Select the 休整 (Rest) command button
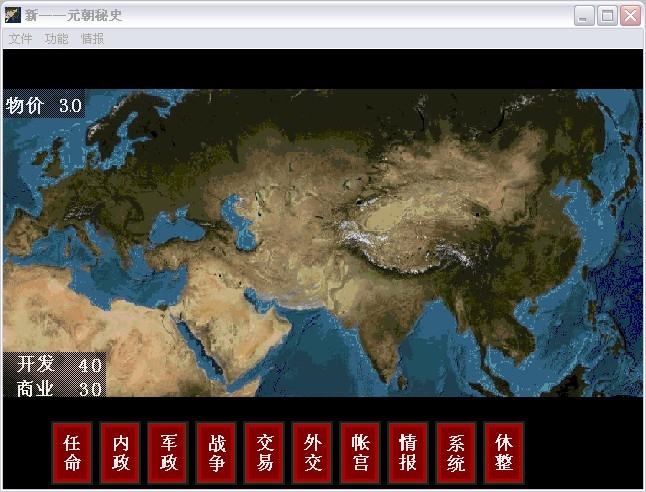The image size is (646, 492). pos(504,453)
